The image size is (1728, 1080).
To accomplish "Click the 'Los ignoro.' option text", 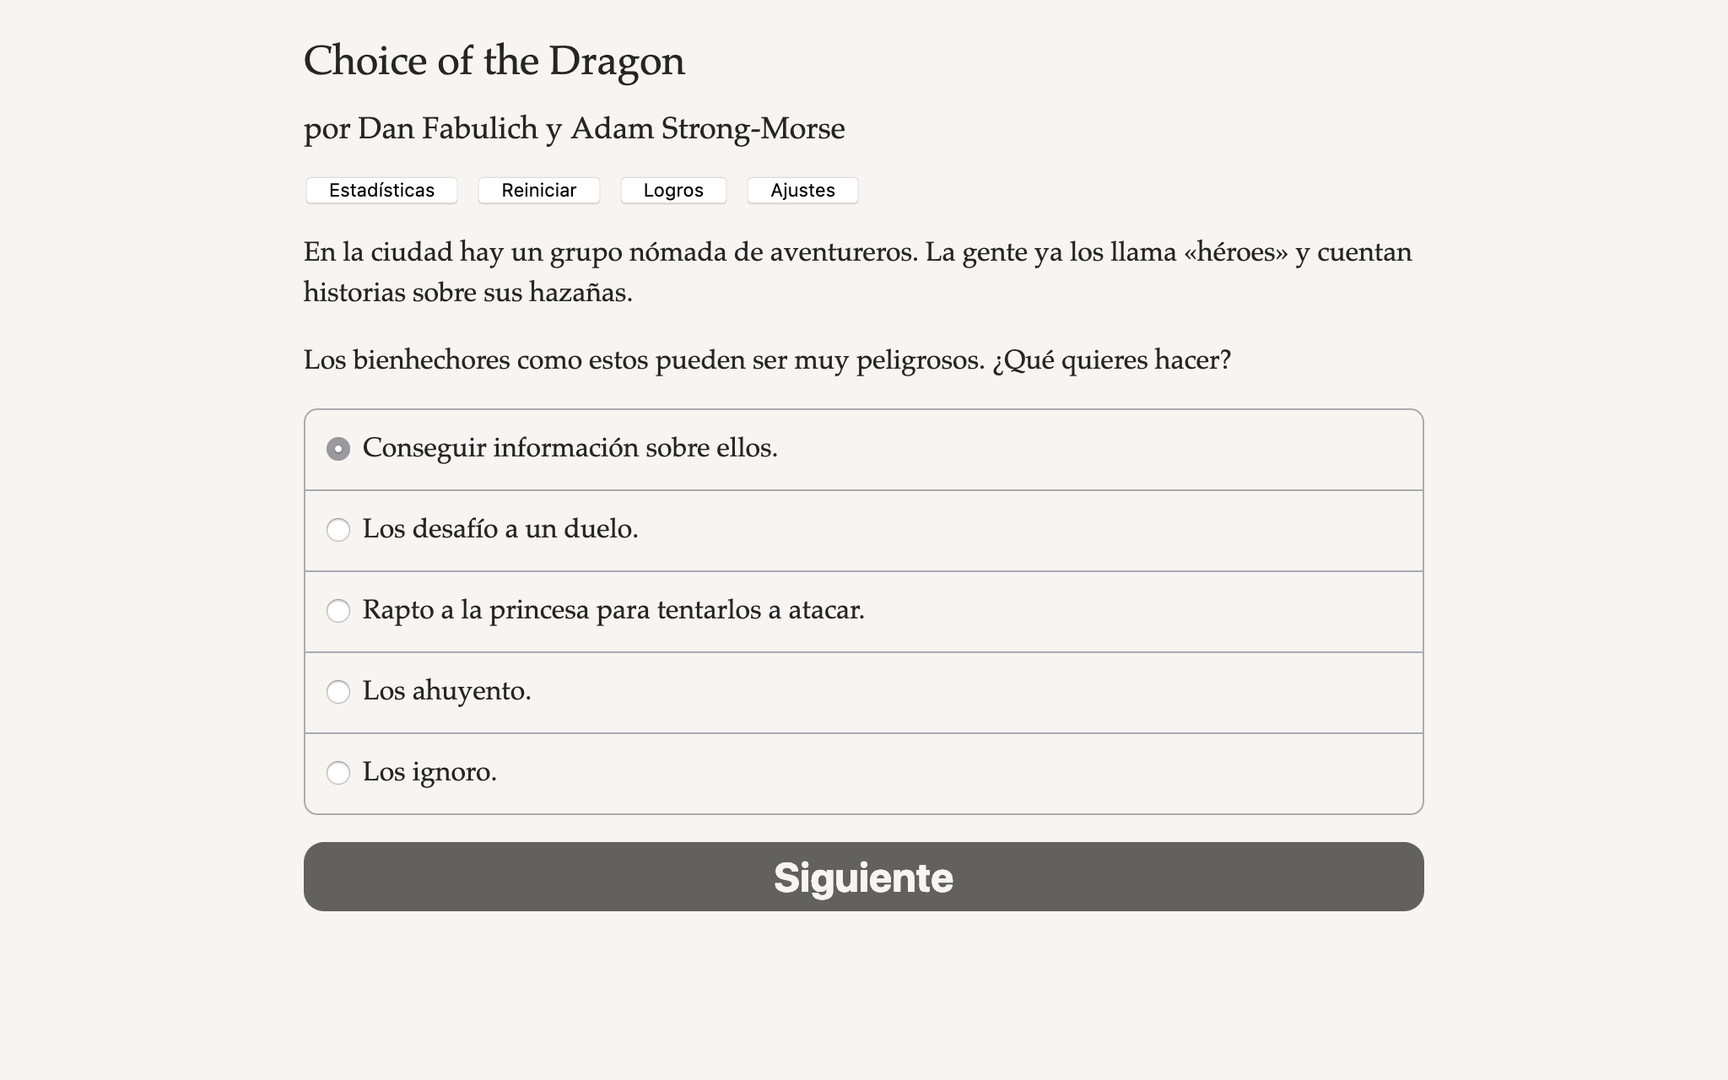I will point(429,772).
